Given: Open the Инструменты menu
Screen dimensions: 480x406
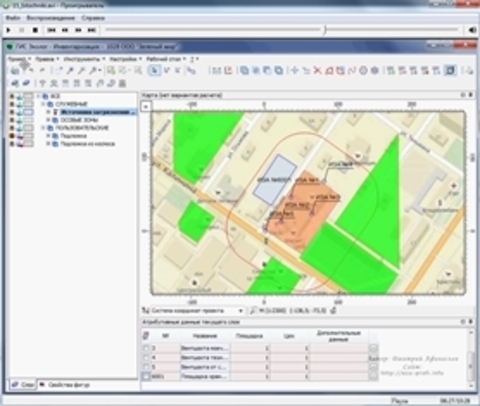Looking at the screenshot, I should 82,59.
